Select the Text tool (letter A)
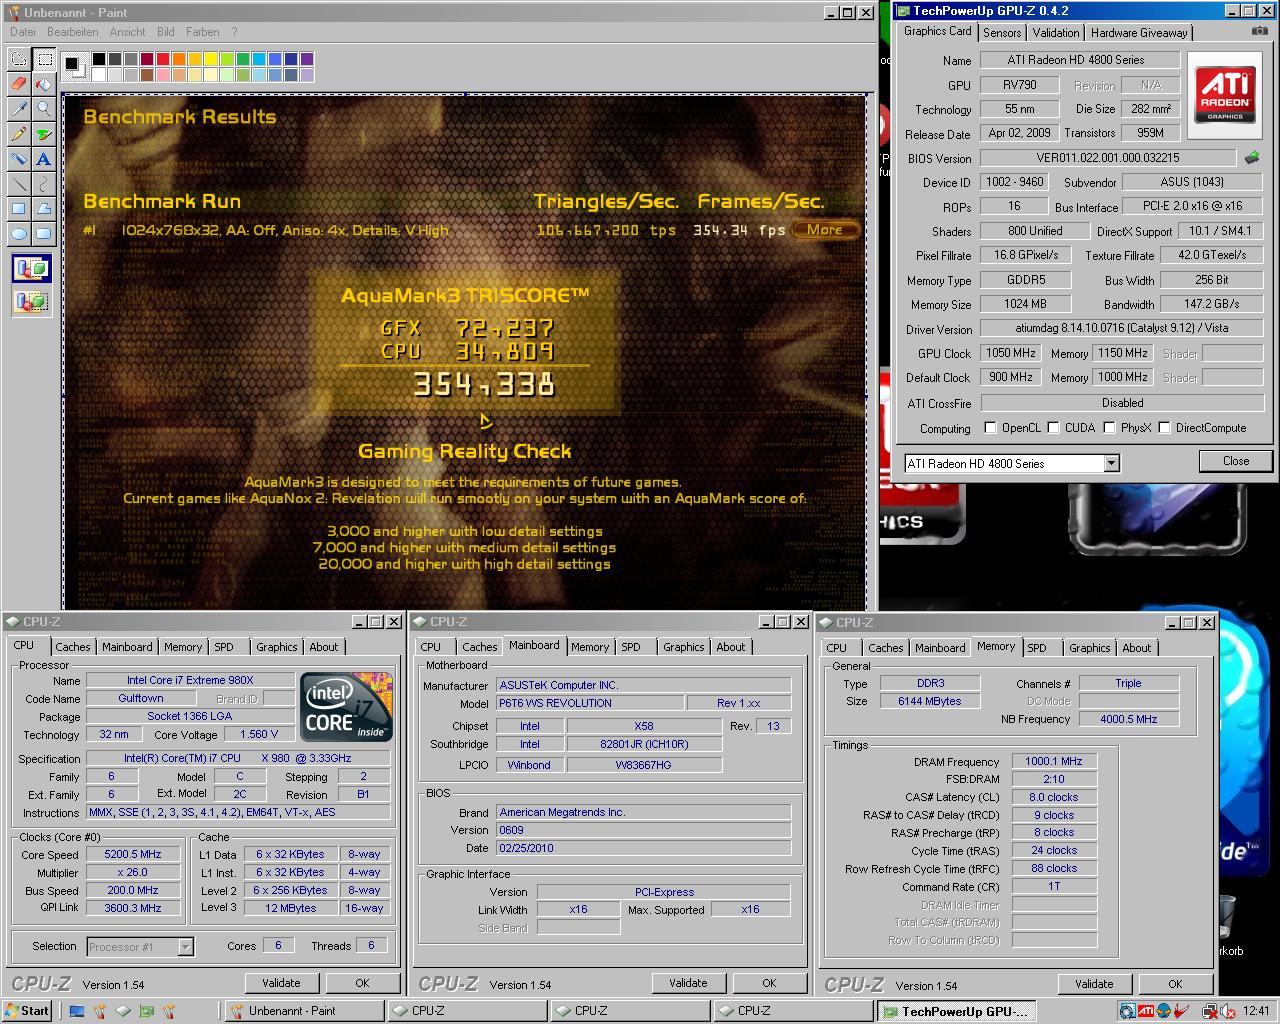The width and height of the screenshot is (1280, 1024). (x=43, y=159)
